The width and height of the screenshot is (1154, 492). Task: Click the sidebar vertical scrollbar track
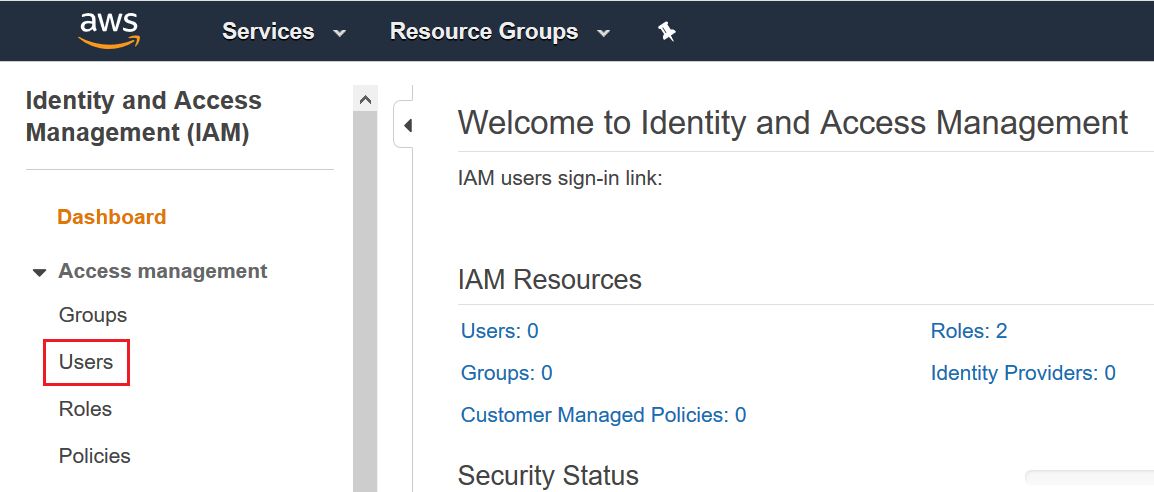(x=365, y=300)
